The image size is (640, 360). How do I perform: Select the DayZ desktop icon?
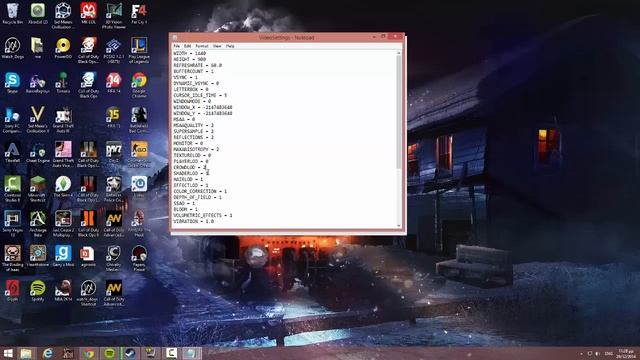click(x=114, y=153)
